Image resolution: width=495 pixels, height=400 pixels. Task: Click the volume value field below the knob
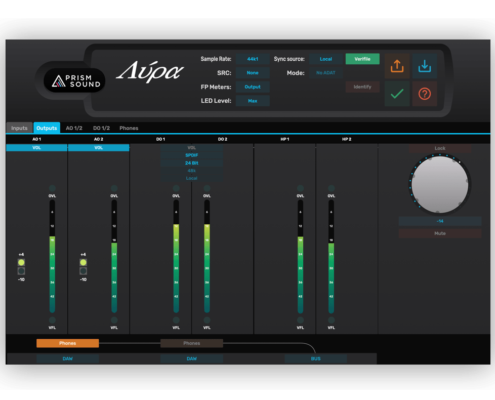[x=440, y=221]
